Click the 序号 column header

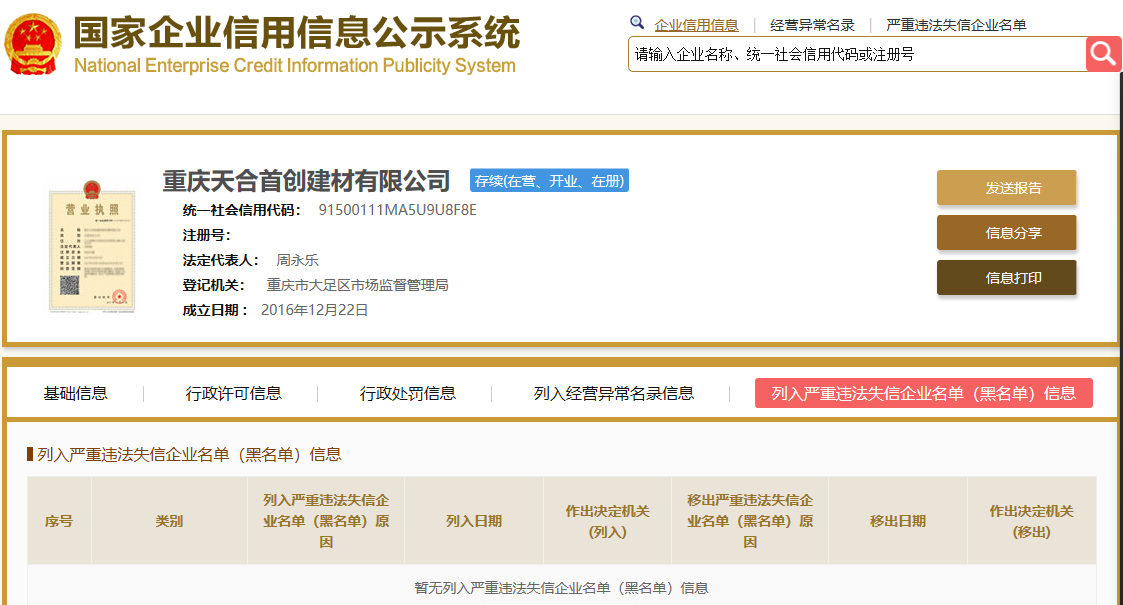59,521
